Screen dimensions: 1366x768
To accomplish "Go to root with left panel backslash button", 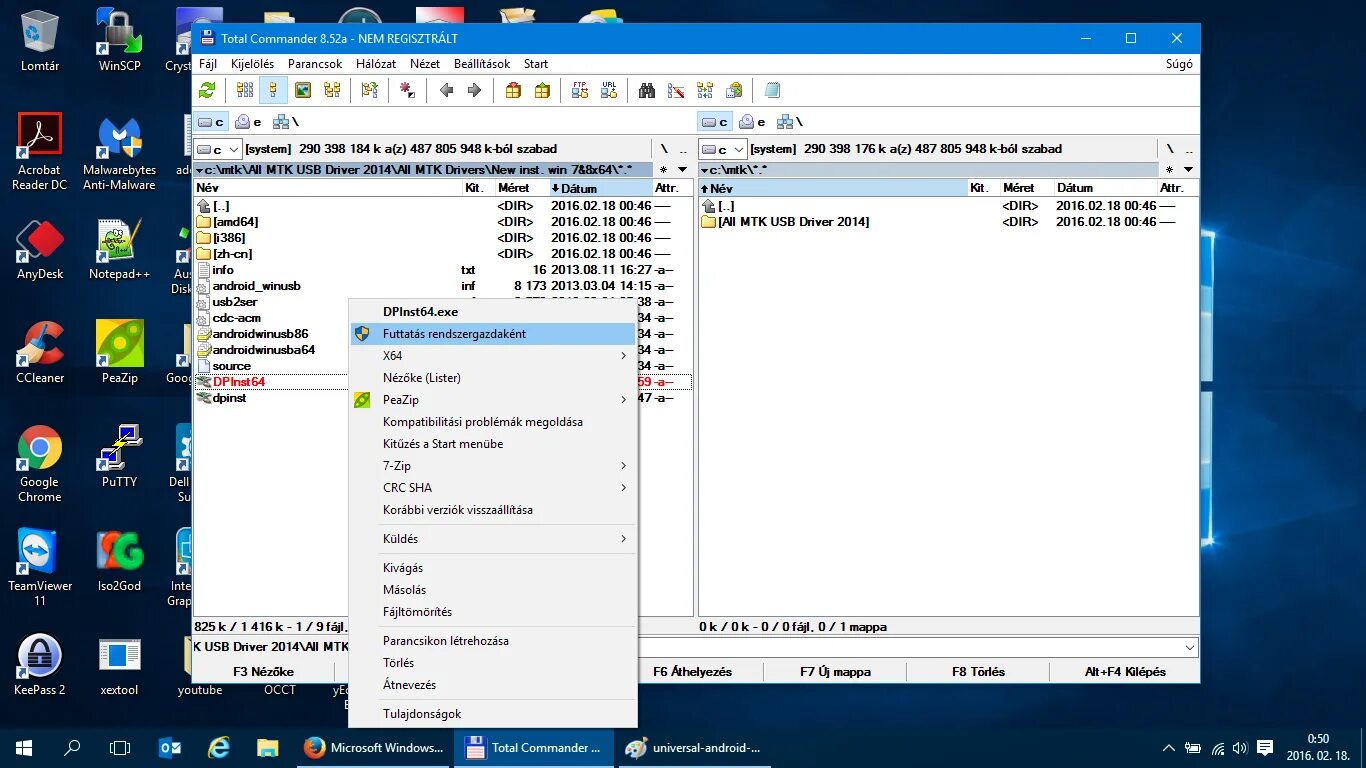I will pos(664,148).
